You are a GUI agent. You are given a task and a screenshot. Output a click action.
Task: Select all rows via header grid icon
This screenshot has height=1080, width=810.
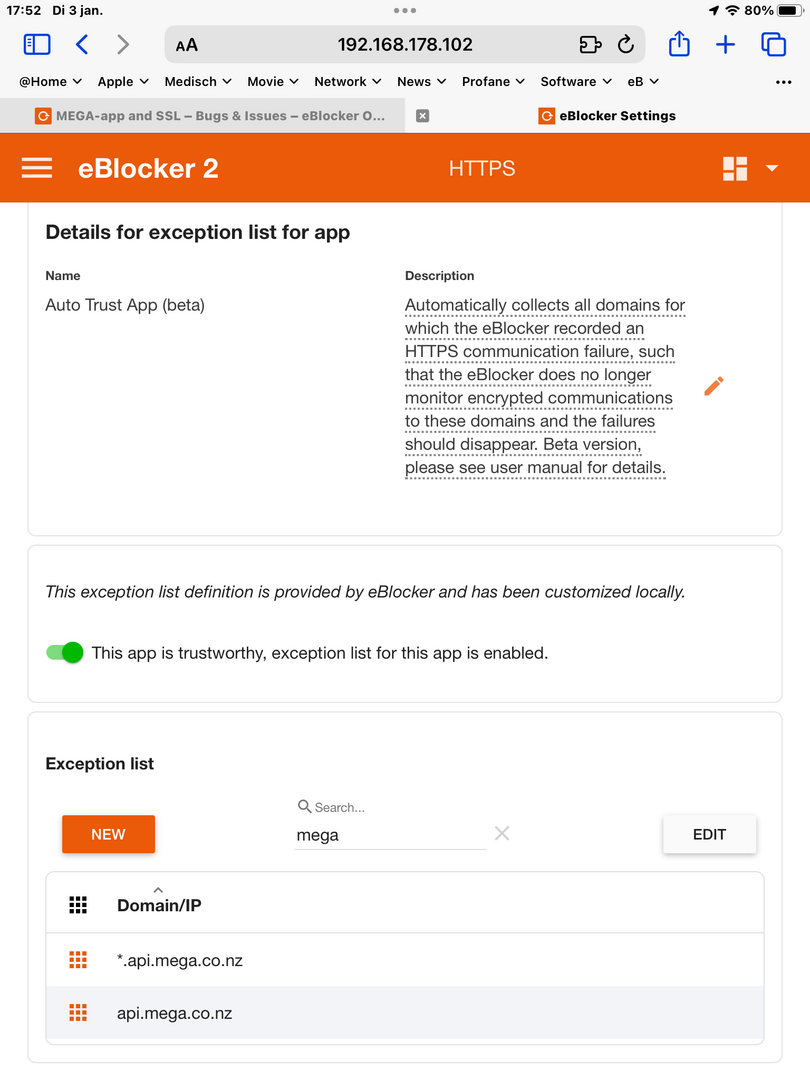[x=78, y=905]
